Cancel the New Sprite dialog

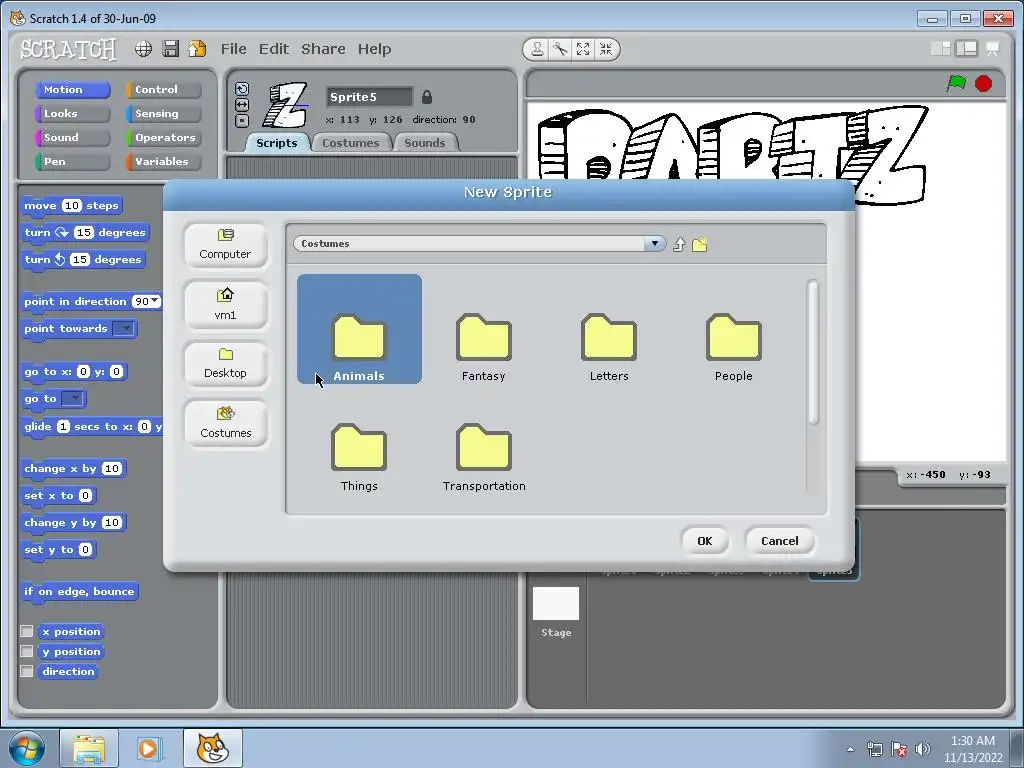point(780,541)
